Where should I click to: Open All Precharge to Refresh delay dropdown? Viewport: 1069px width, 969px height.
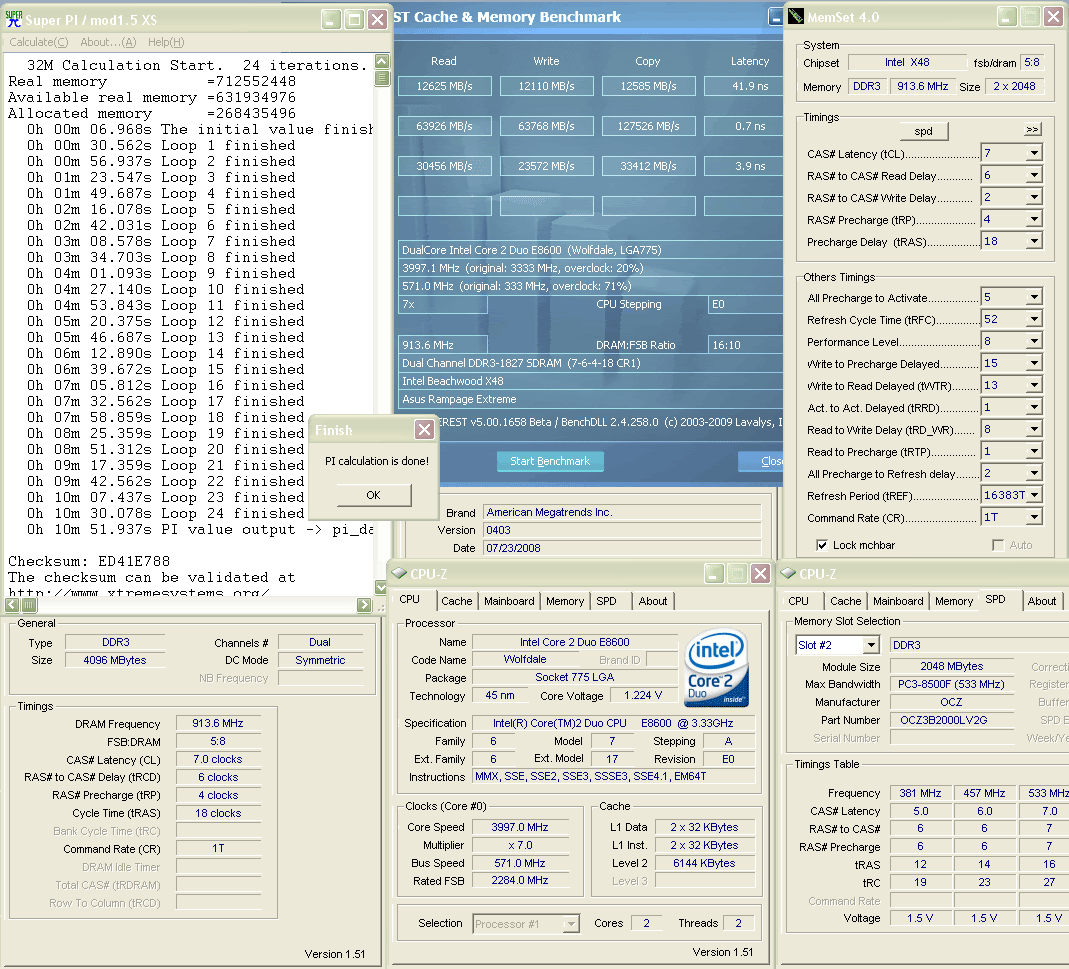coord(1034,473)
